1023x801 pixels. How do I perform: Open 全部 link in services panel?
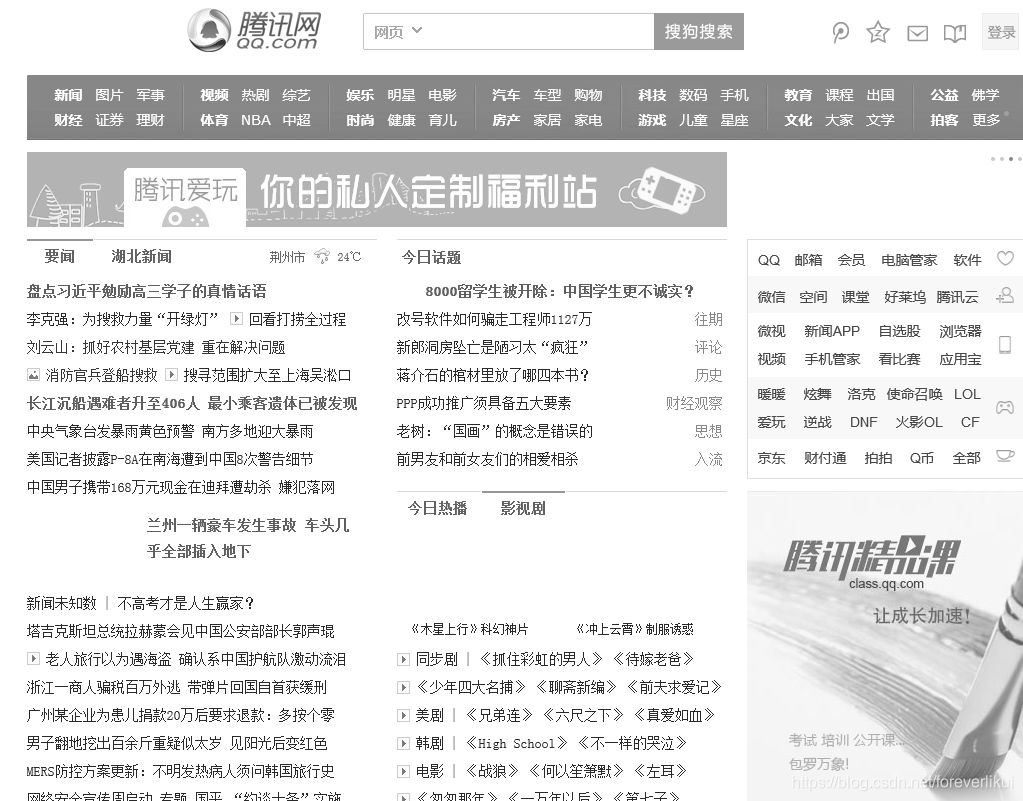click(966, 458)
